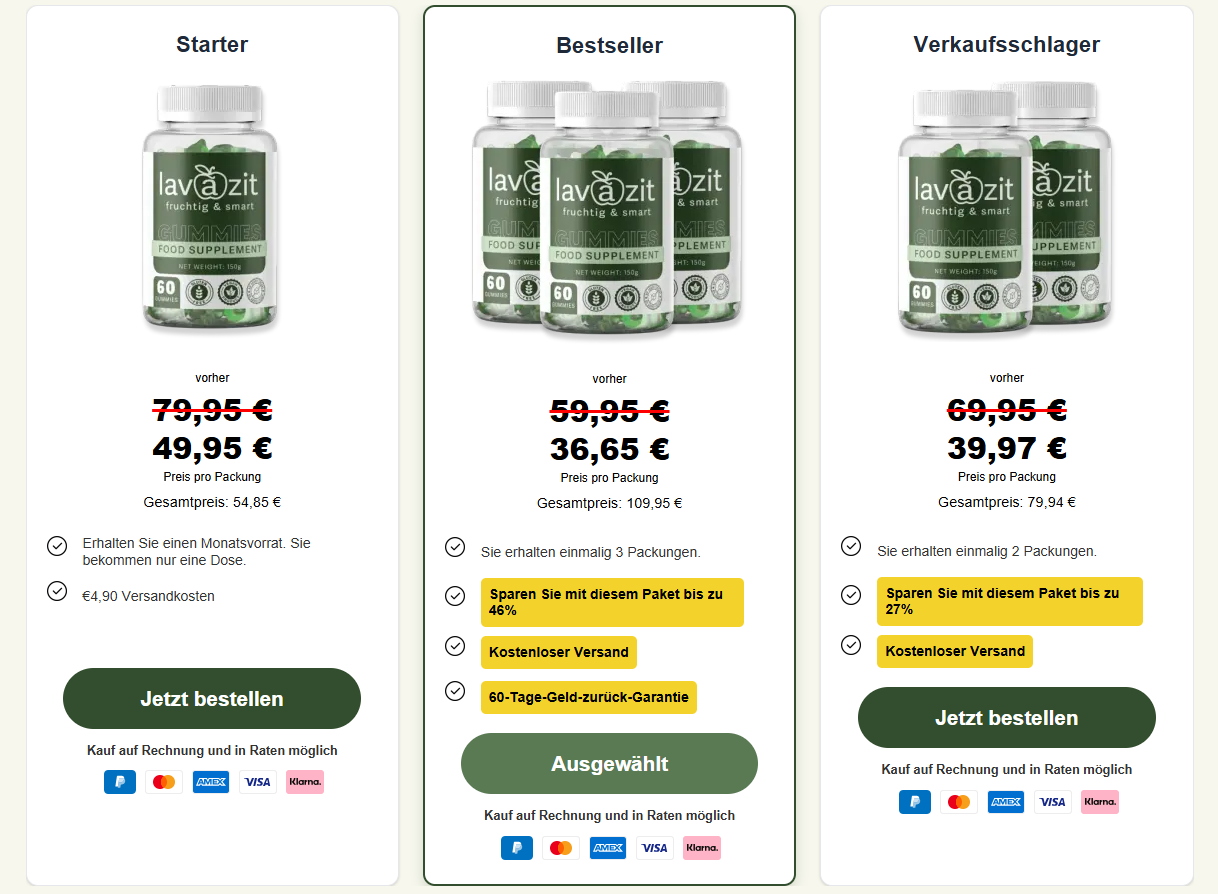Click the yellow Kostenloser Versand badge in Verkaufsschlager
The height and width of the screenshot is (894, 1218).
click(x=955, y=651)
